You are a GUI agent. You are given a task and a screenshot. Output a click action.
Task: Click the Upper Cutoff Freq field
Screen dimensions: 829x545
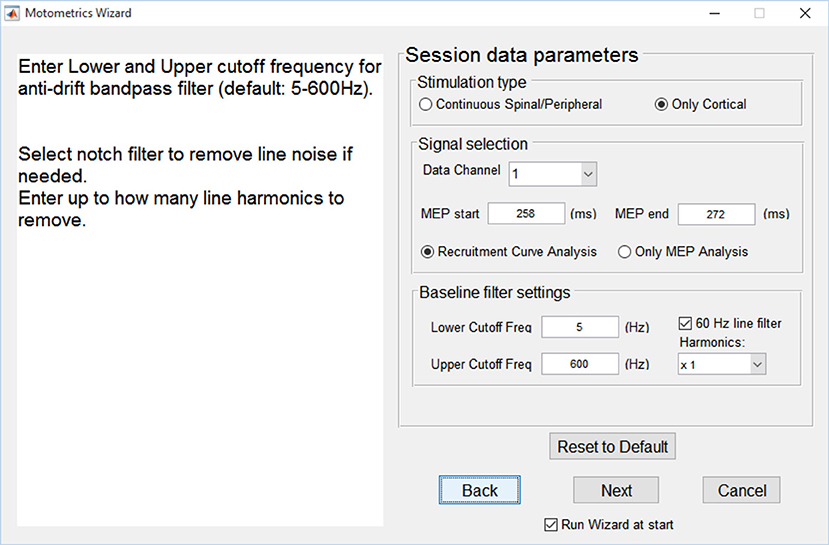coord(580,364)
